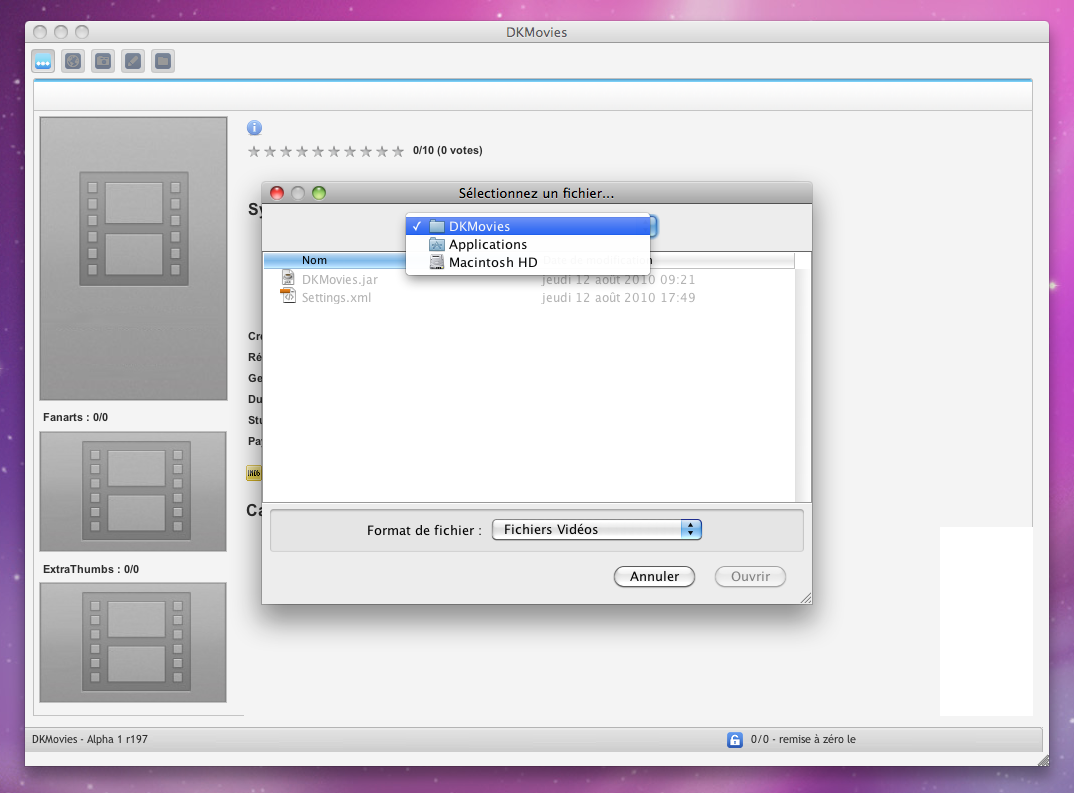Click the green zoom button on file dialog

point(319,193)
